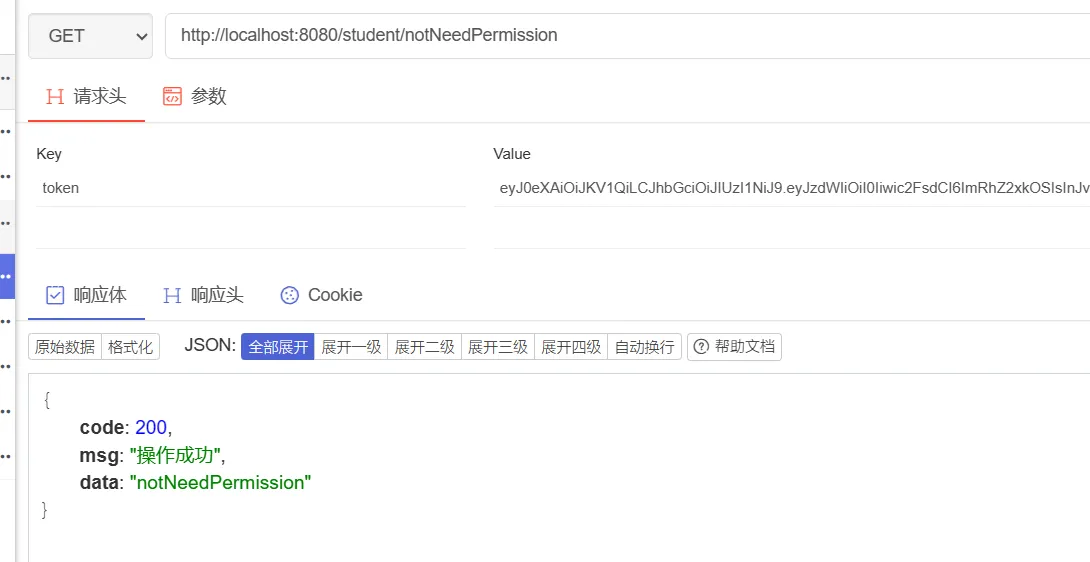Click the request URL input field
Viewport: 1090px width, 562px height.
click(620, 36)
